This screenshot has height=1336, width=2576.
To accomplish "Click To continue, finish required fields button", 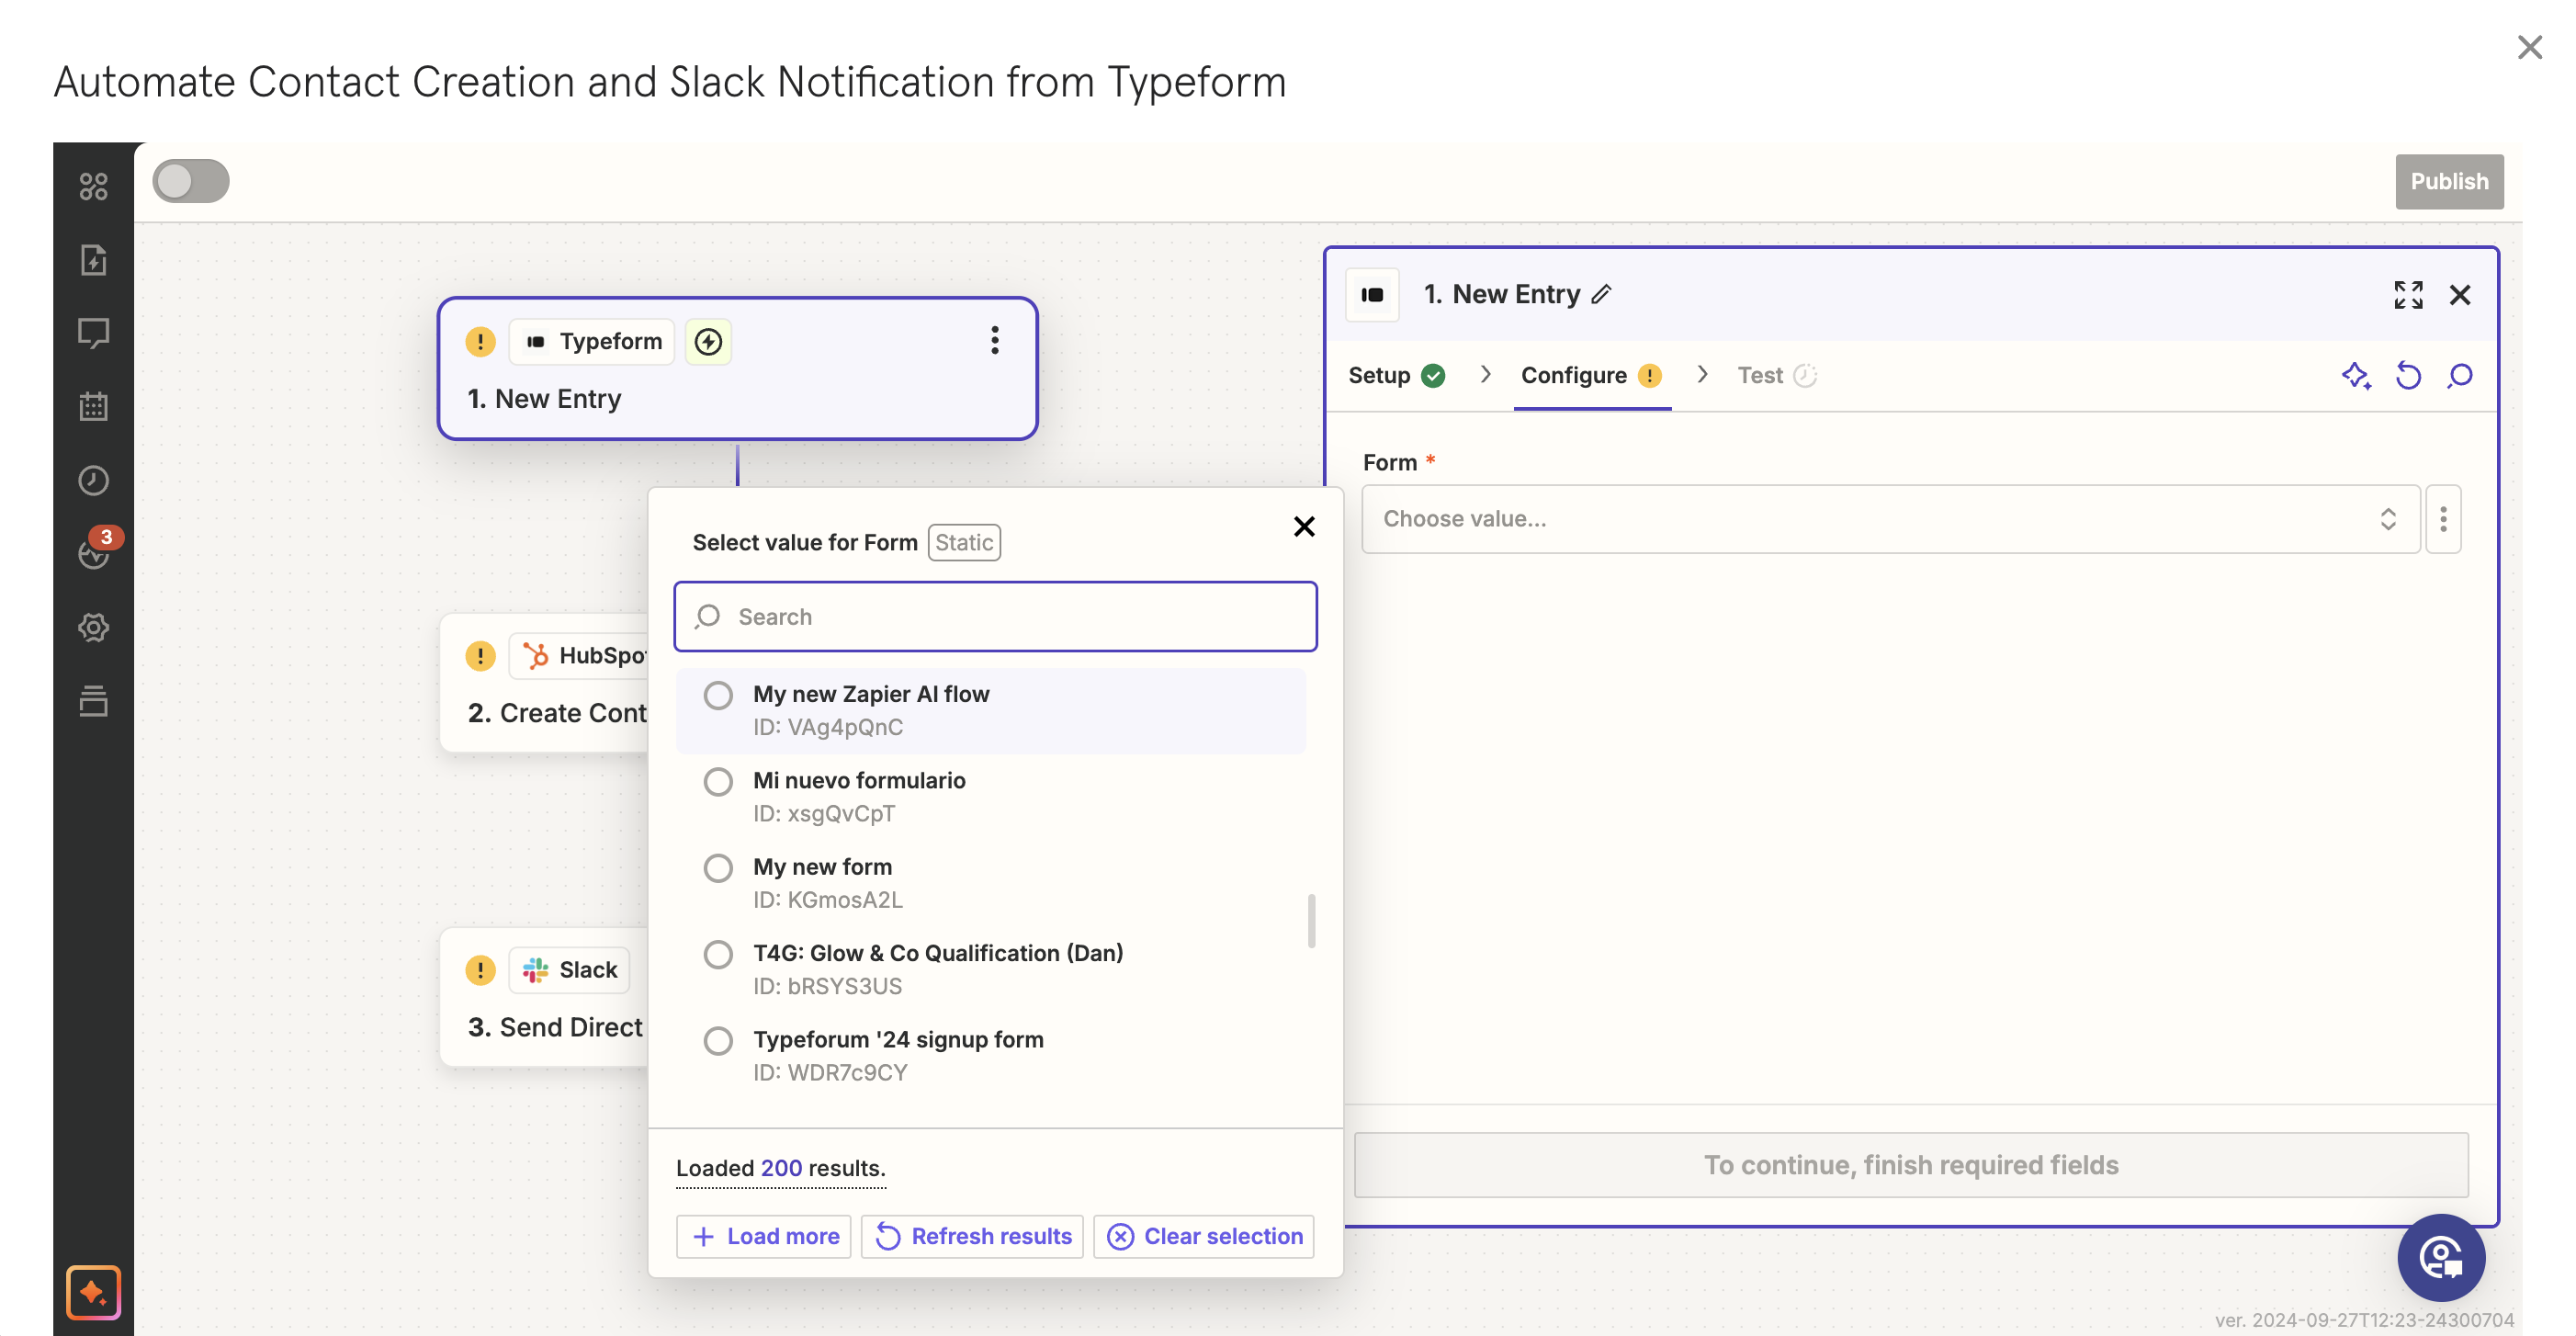I will pos(1911,1165).
